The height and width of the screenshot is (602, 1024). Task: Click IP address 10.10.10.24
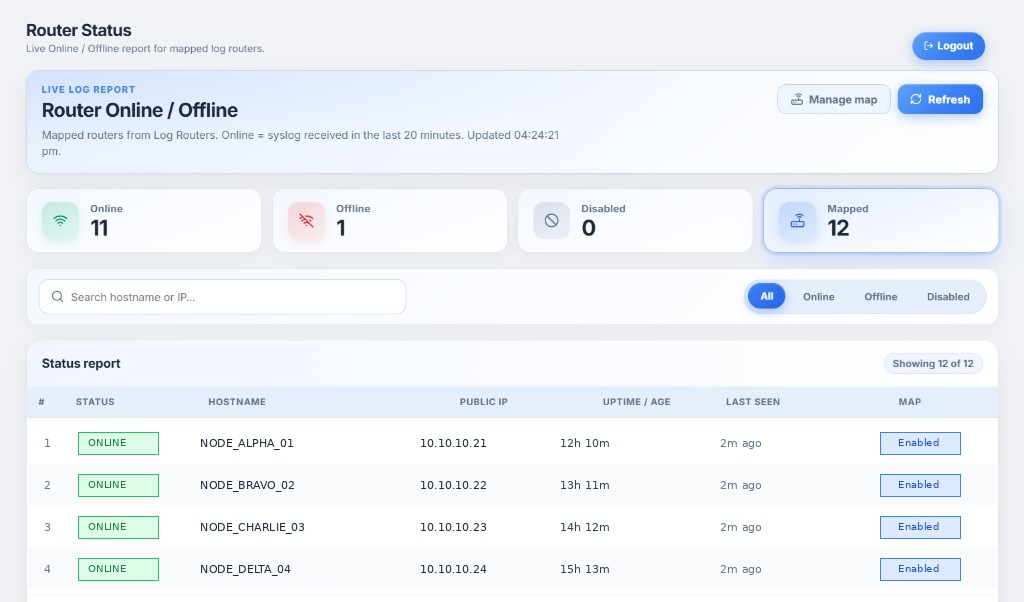(453, 569)
